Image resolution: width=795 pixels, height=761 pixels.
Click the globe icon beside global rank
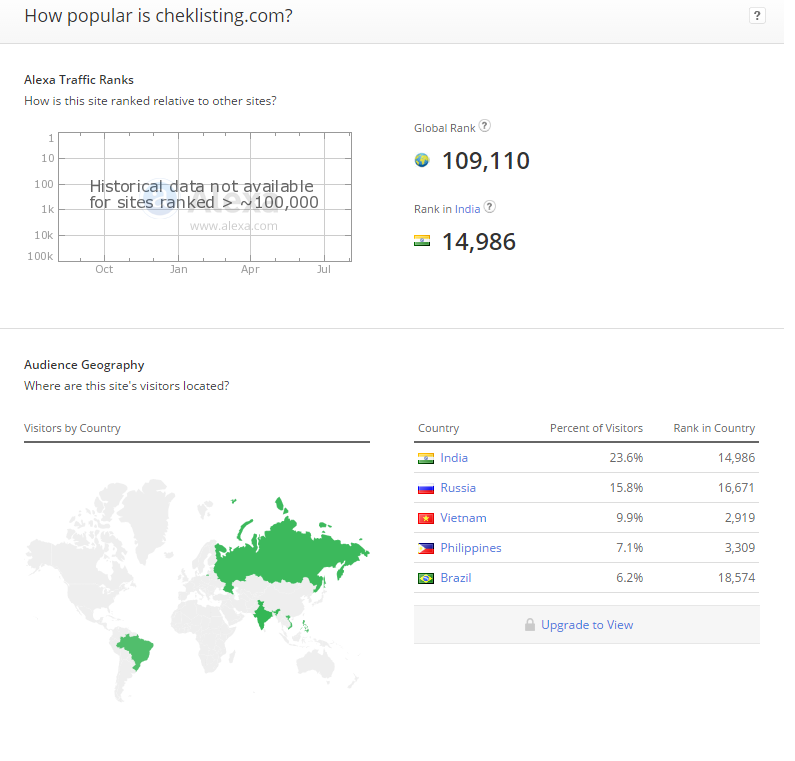(x=422, y=160)
